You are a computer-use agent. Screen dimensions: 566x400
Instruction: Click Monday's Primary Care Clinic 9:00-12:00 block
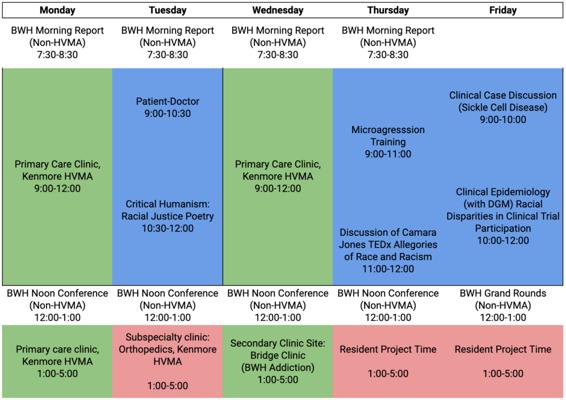pos(57,176)
